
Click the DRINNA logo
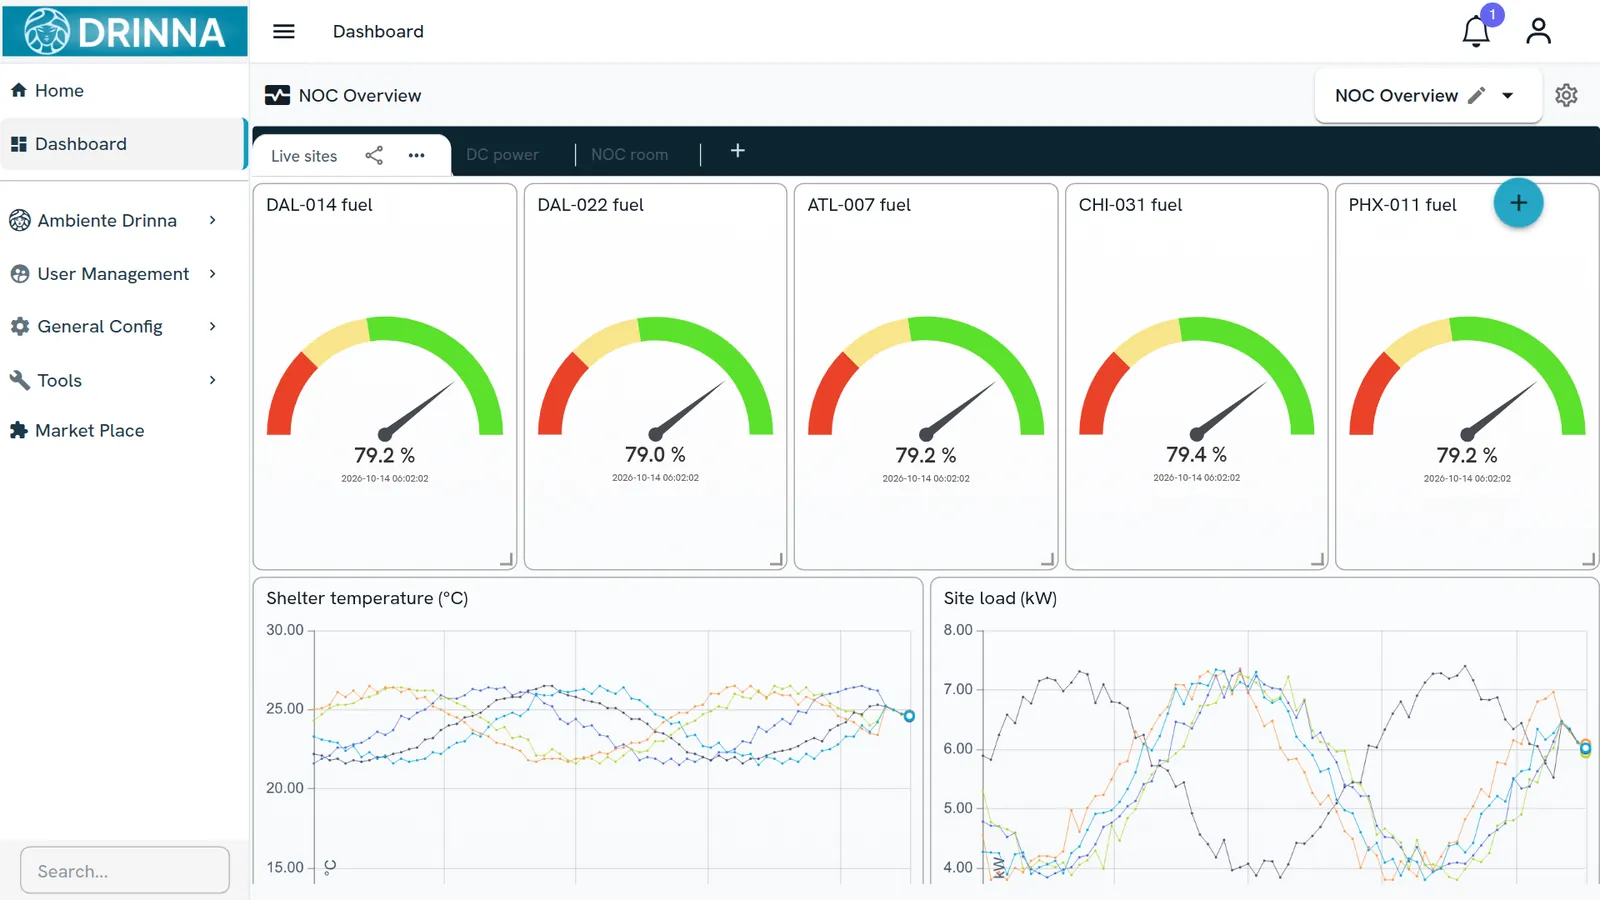125,31
